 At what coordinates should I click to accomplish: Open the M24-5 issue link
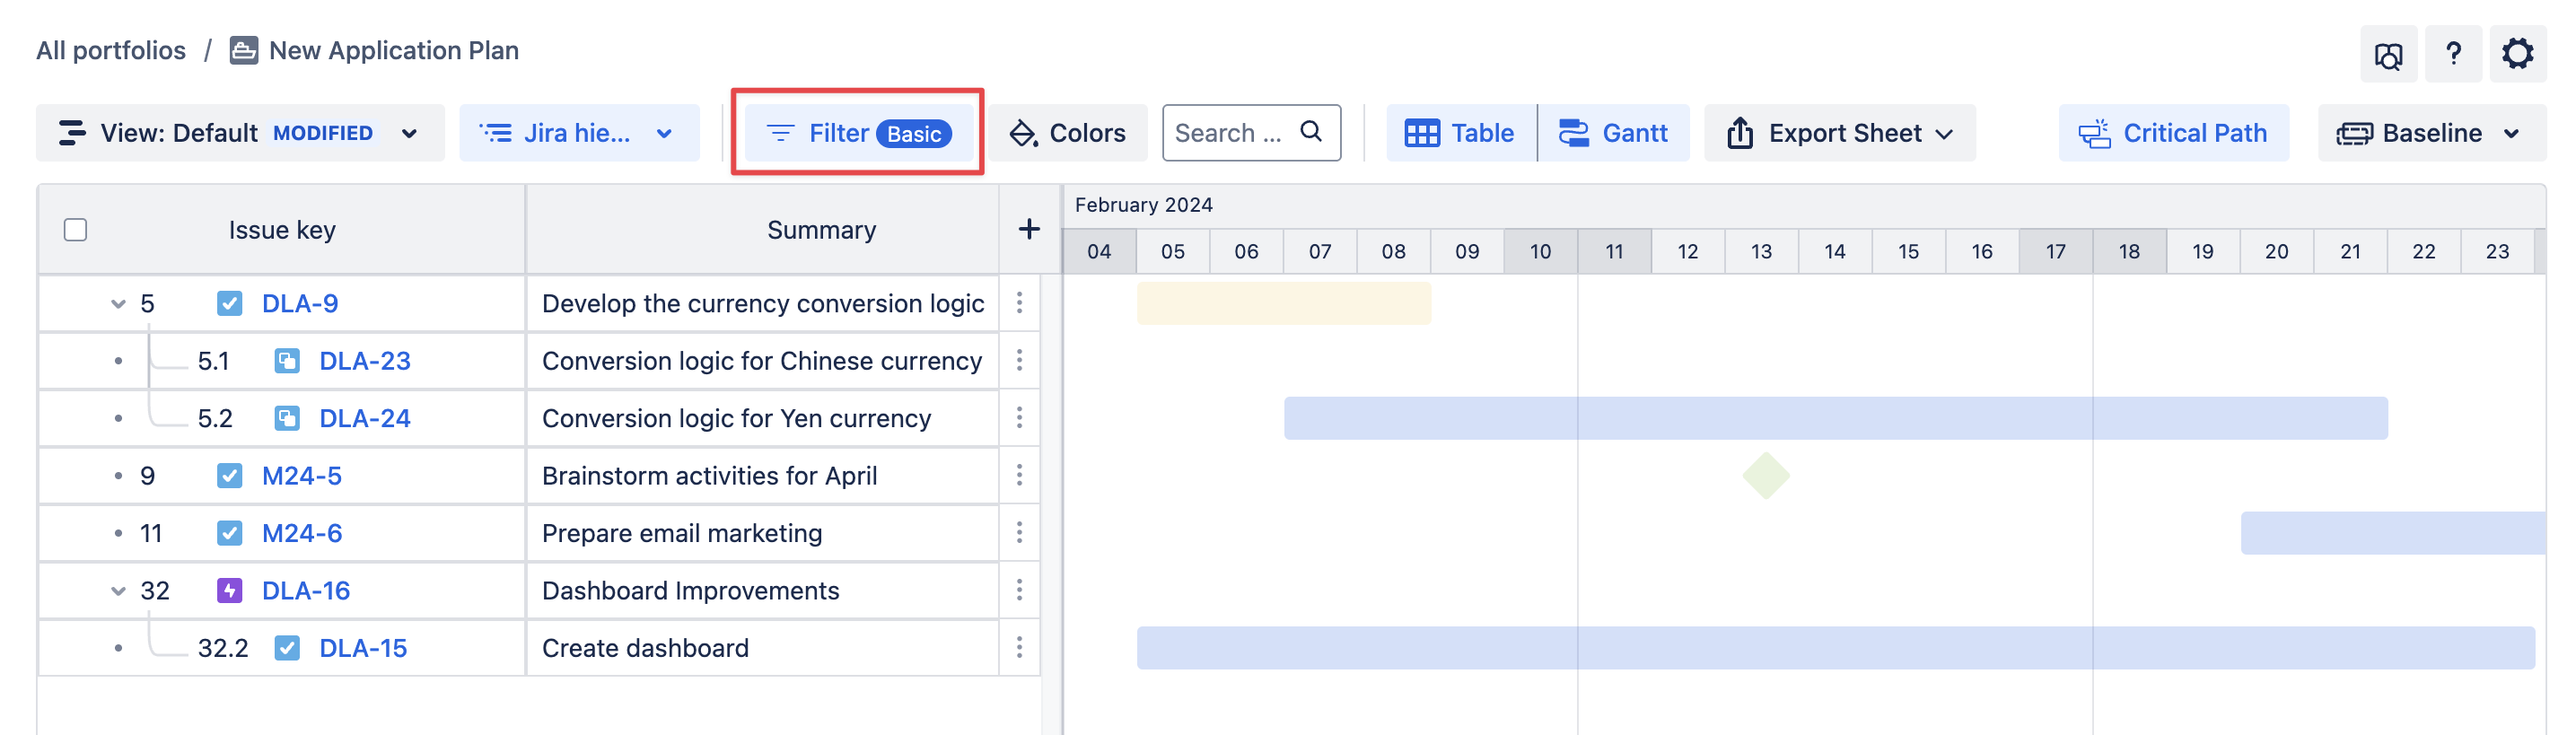301,475
